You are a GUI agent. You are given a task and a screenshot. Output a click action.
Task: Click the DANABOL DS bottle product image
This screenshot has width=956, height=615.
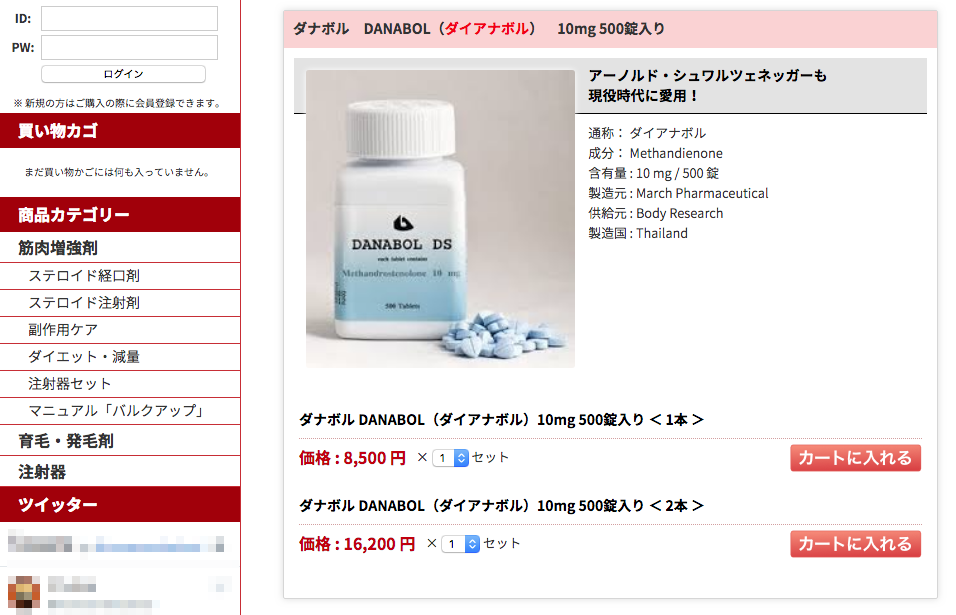click(x=440, y=219)
